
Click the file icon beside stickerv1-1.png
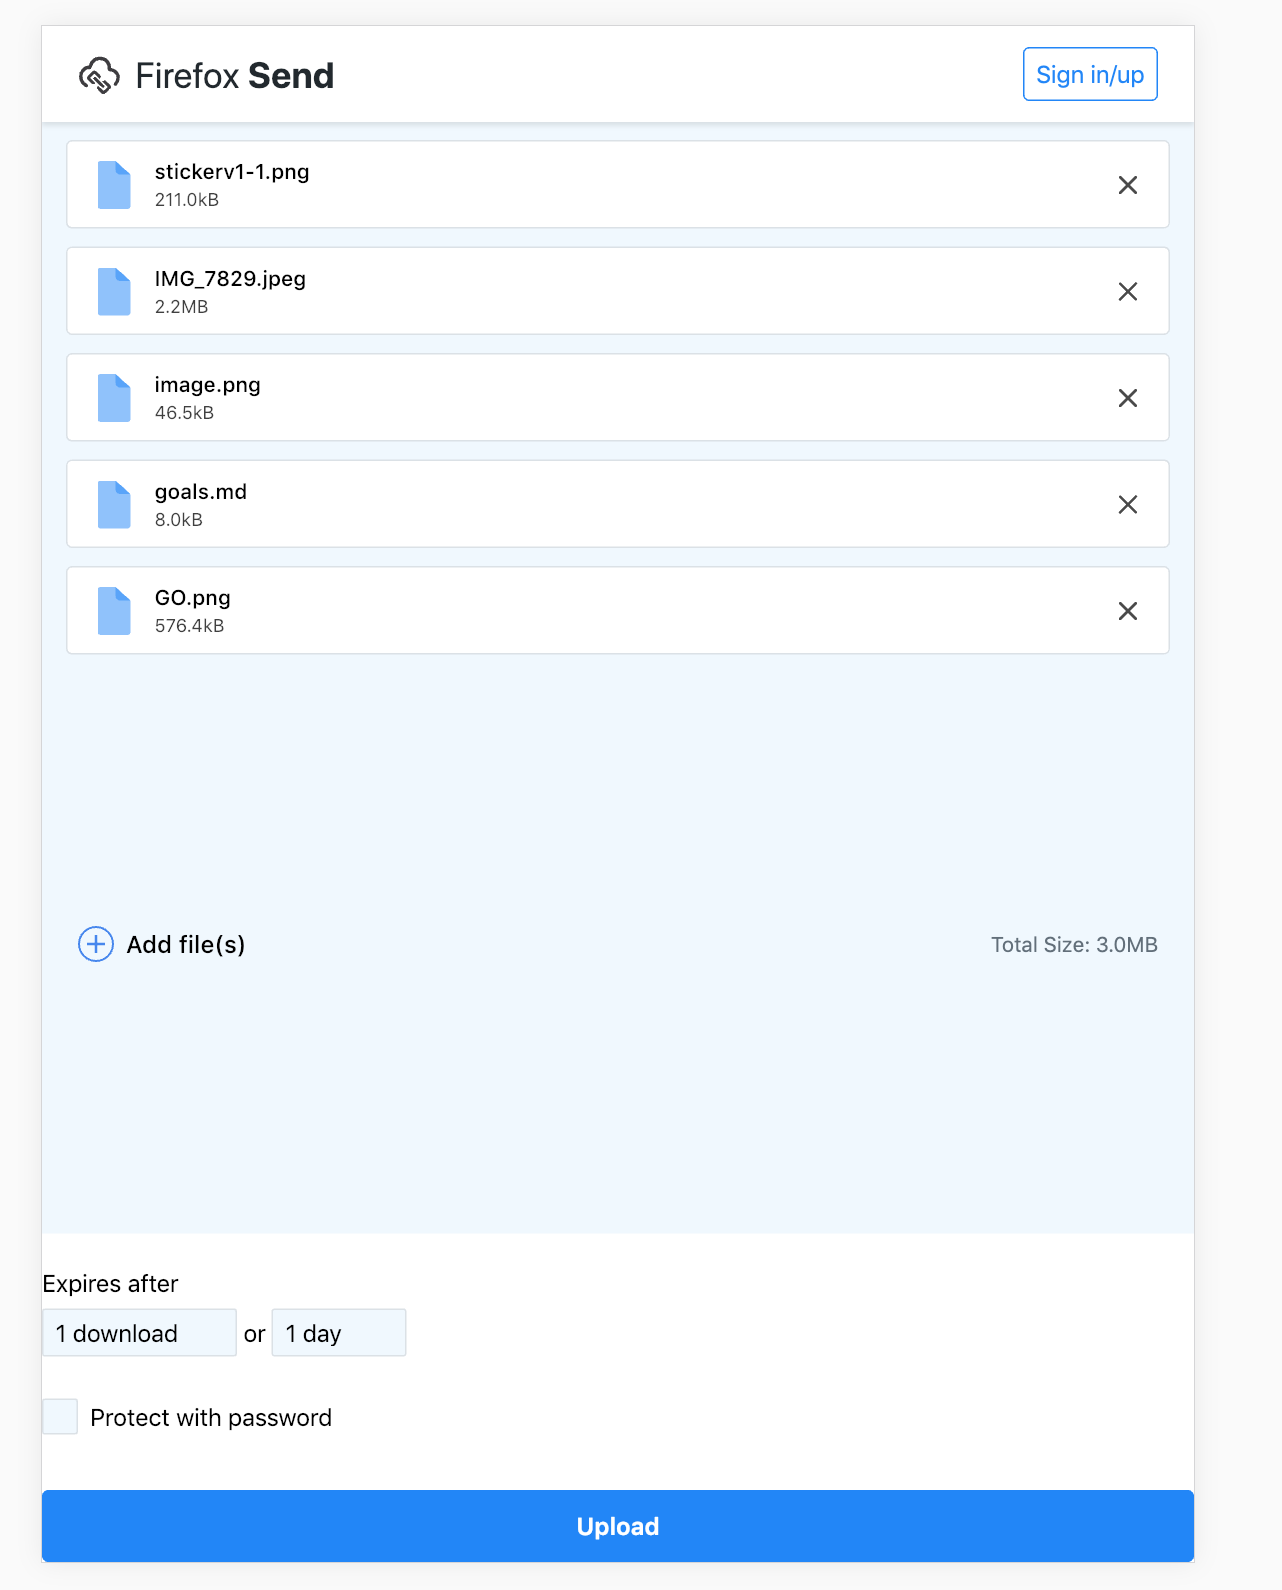[114, 185]
